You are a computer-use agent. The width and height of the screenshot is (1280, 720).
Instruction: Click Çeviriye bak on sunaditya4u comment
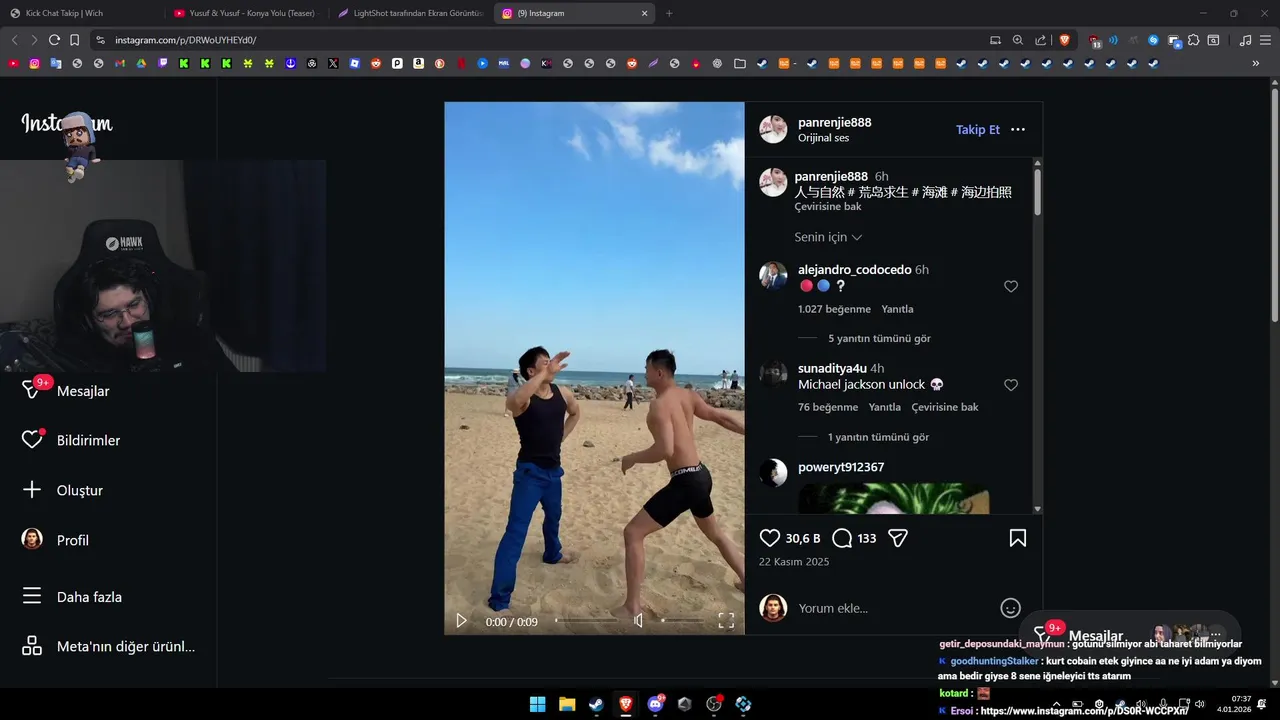coord(945,407)
